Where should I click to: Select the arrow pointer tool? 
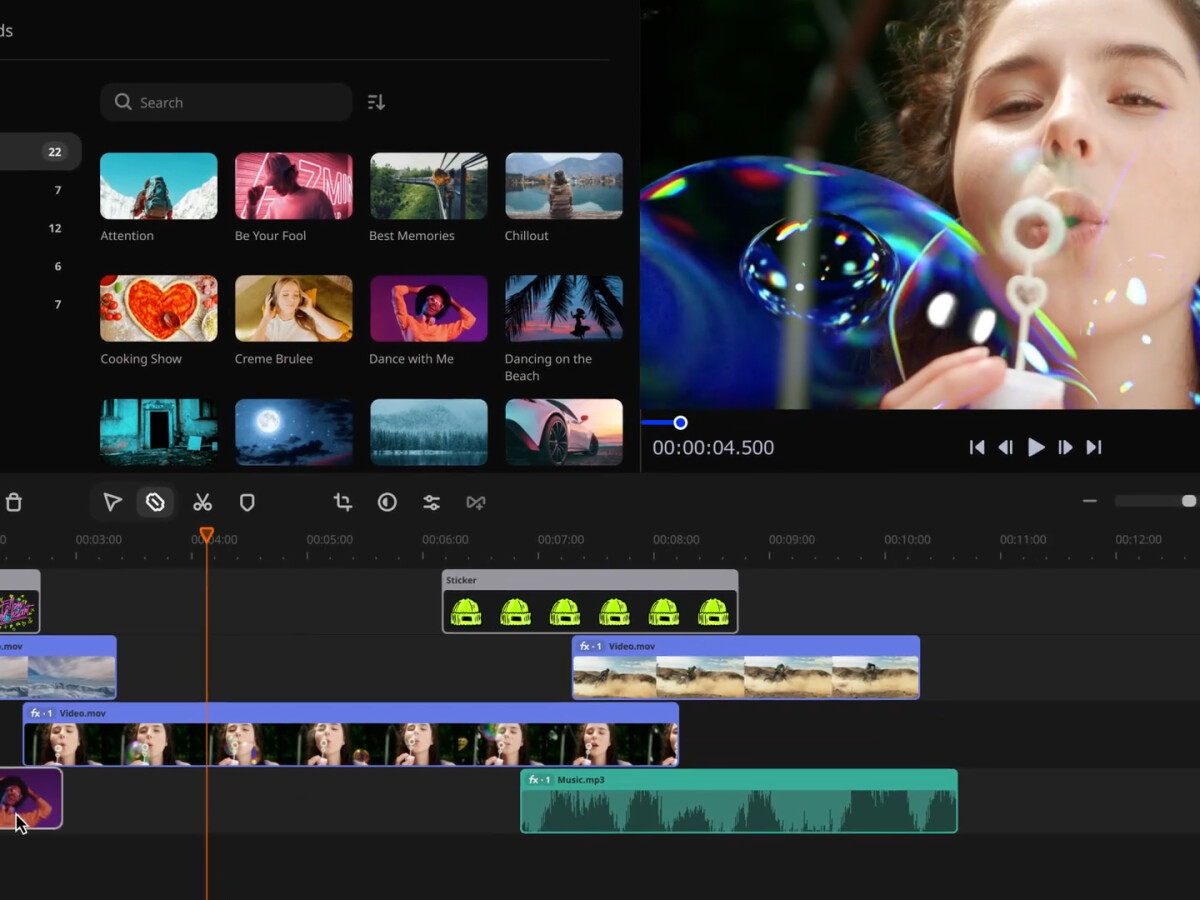coord(113,502)
